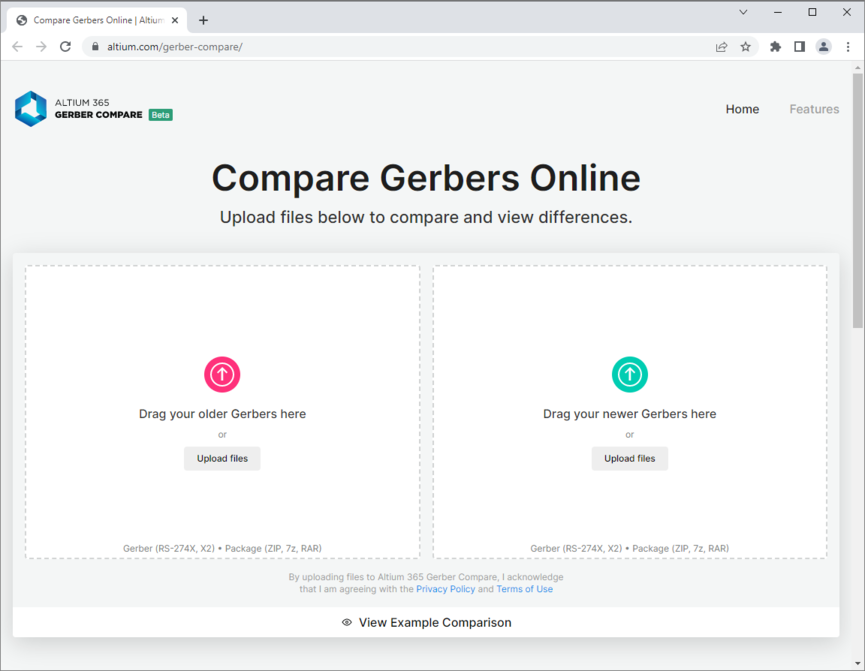The height and width of the screenshot is (671, 865).
Task: View site information via the lock icon
Action: pos(96,46)
